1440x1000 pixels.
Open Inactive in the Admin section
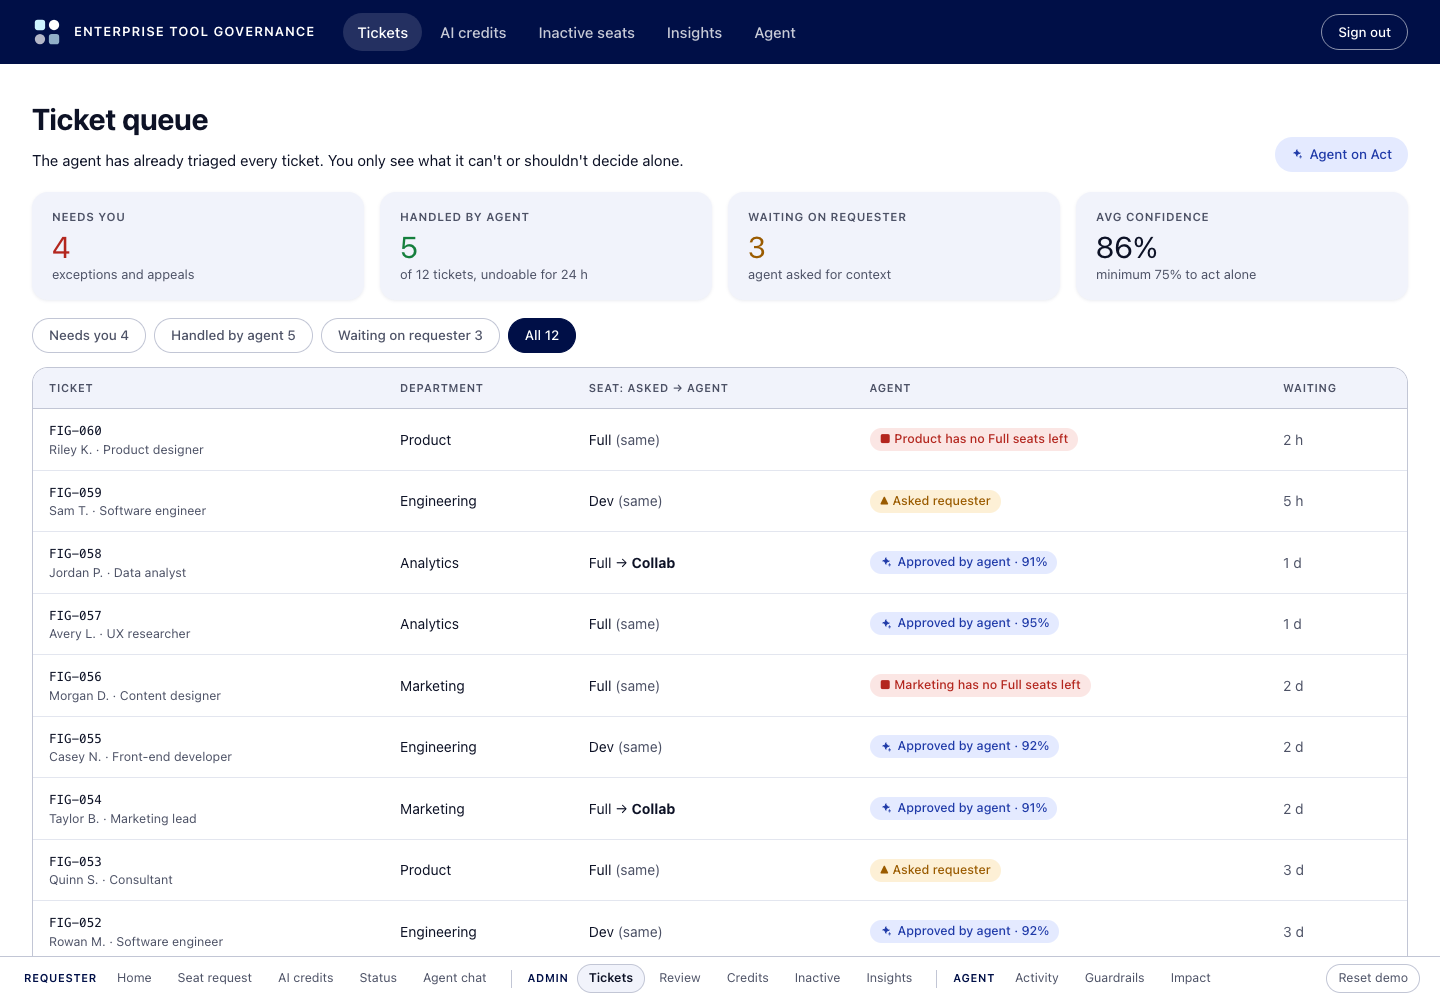point(817,978)
